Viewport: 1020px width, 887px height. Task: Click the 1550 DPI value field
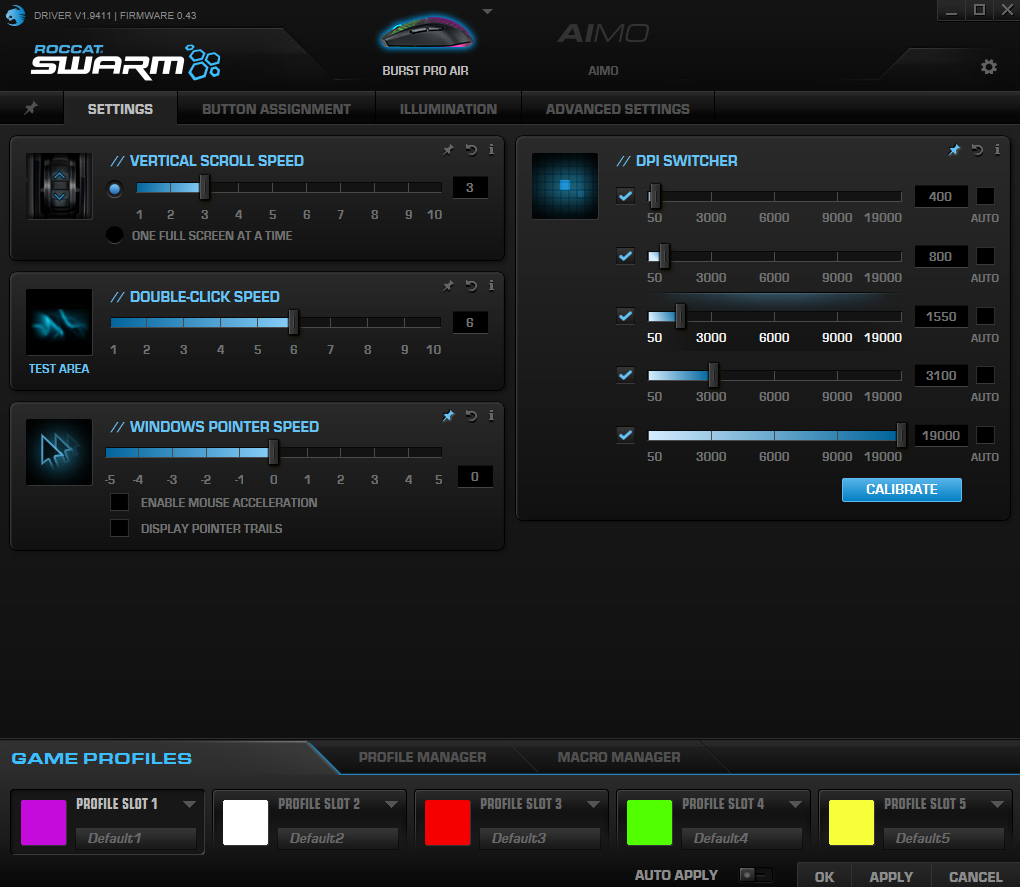point(941,316)
